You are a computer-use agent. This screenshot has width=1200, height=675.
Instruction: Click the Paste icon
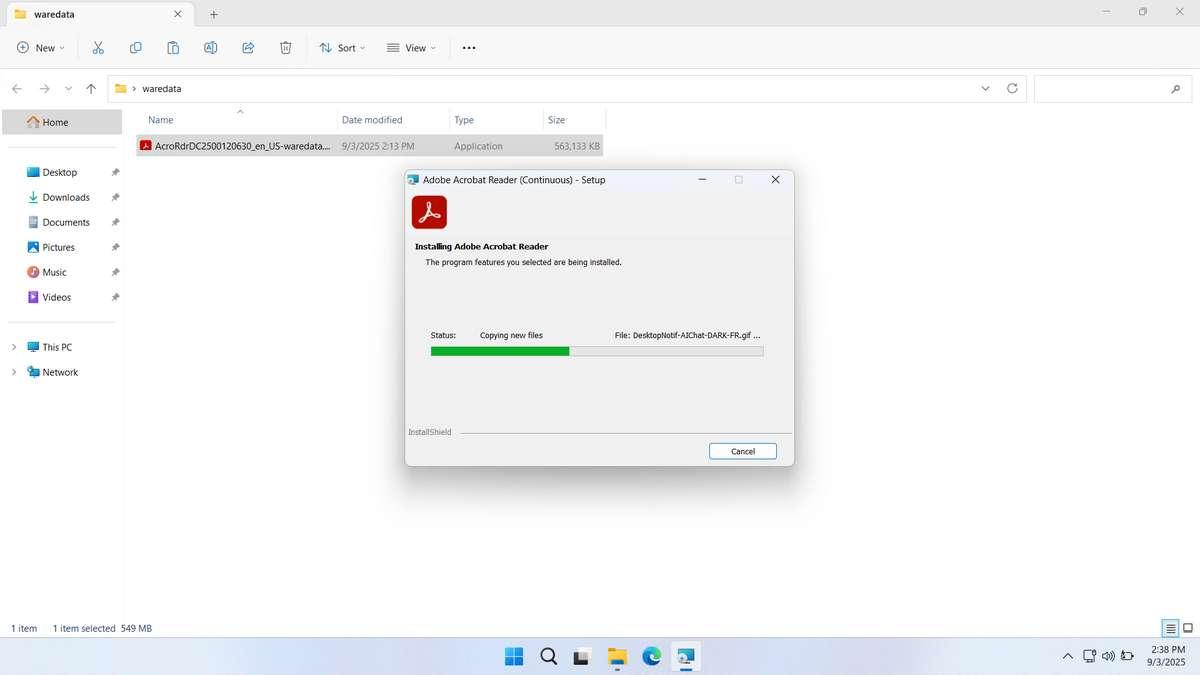click(x=172, y=47)
